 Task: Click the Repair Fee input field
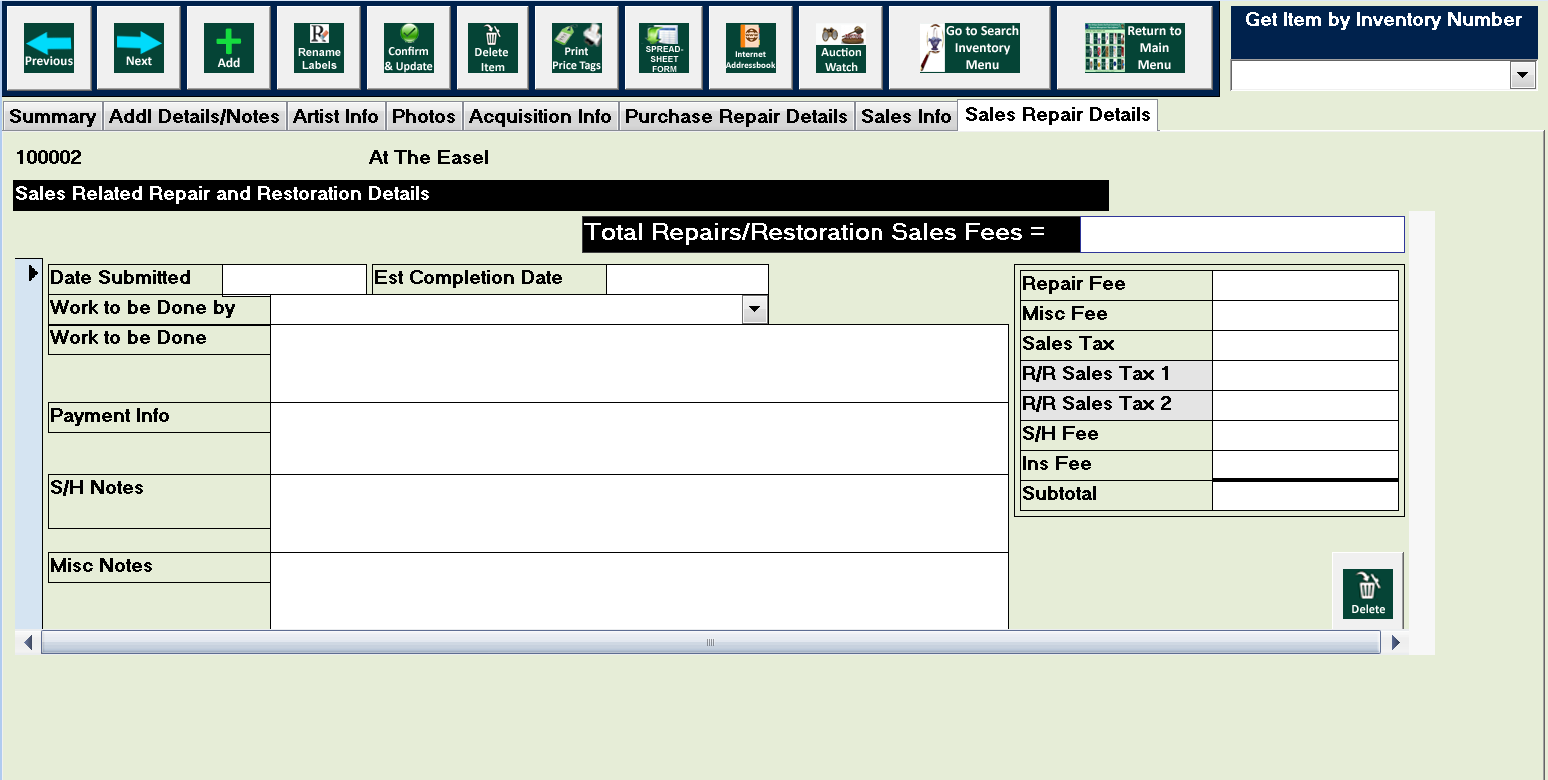click(x=1304, y=285)
